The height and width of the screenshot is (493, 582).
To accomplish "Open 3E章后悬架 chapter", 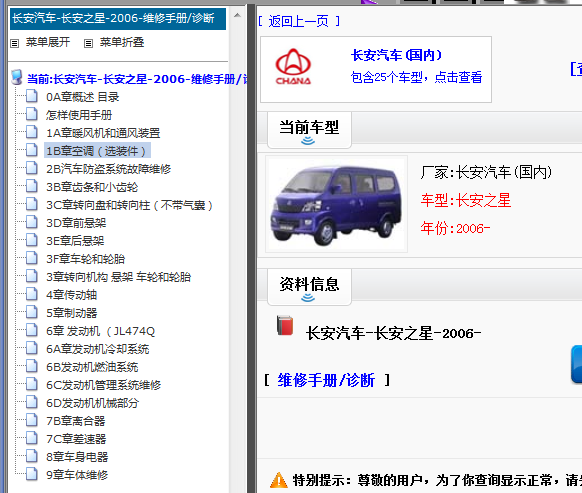I will 75,241.
